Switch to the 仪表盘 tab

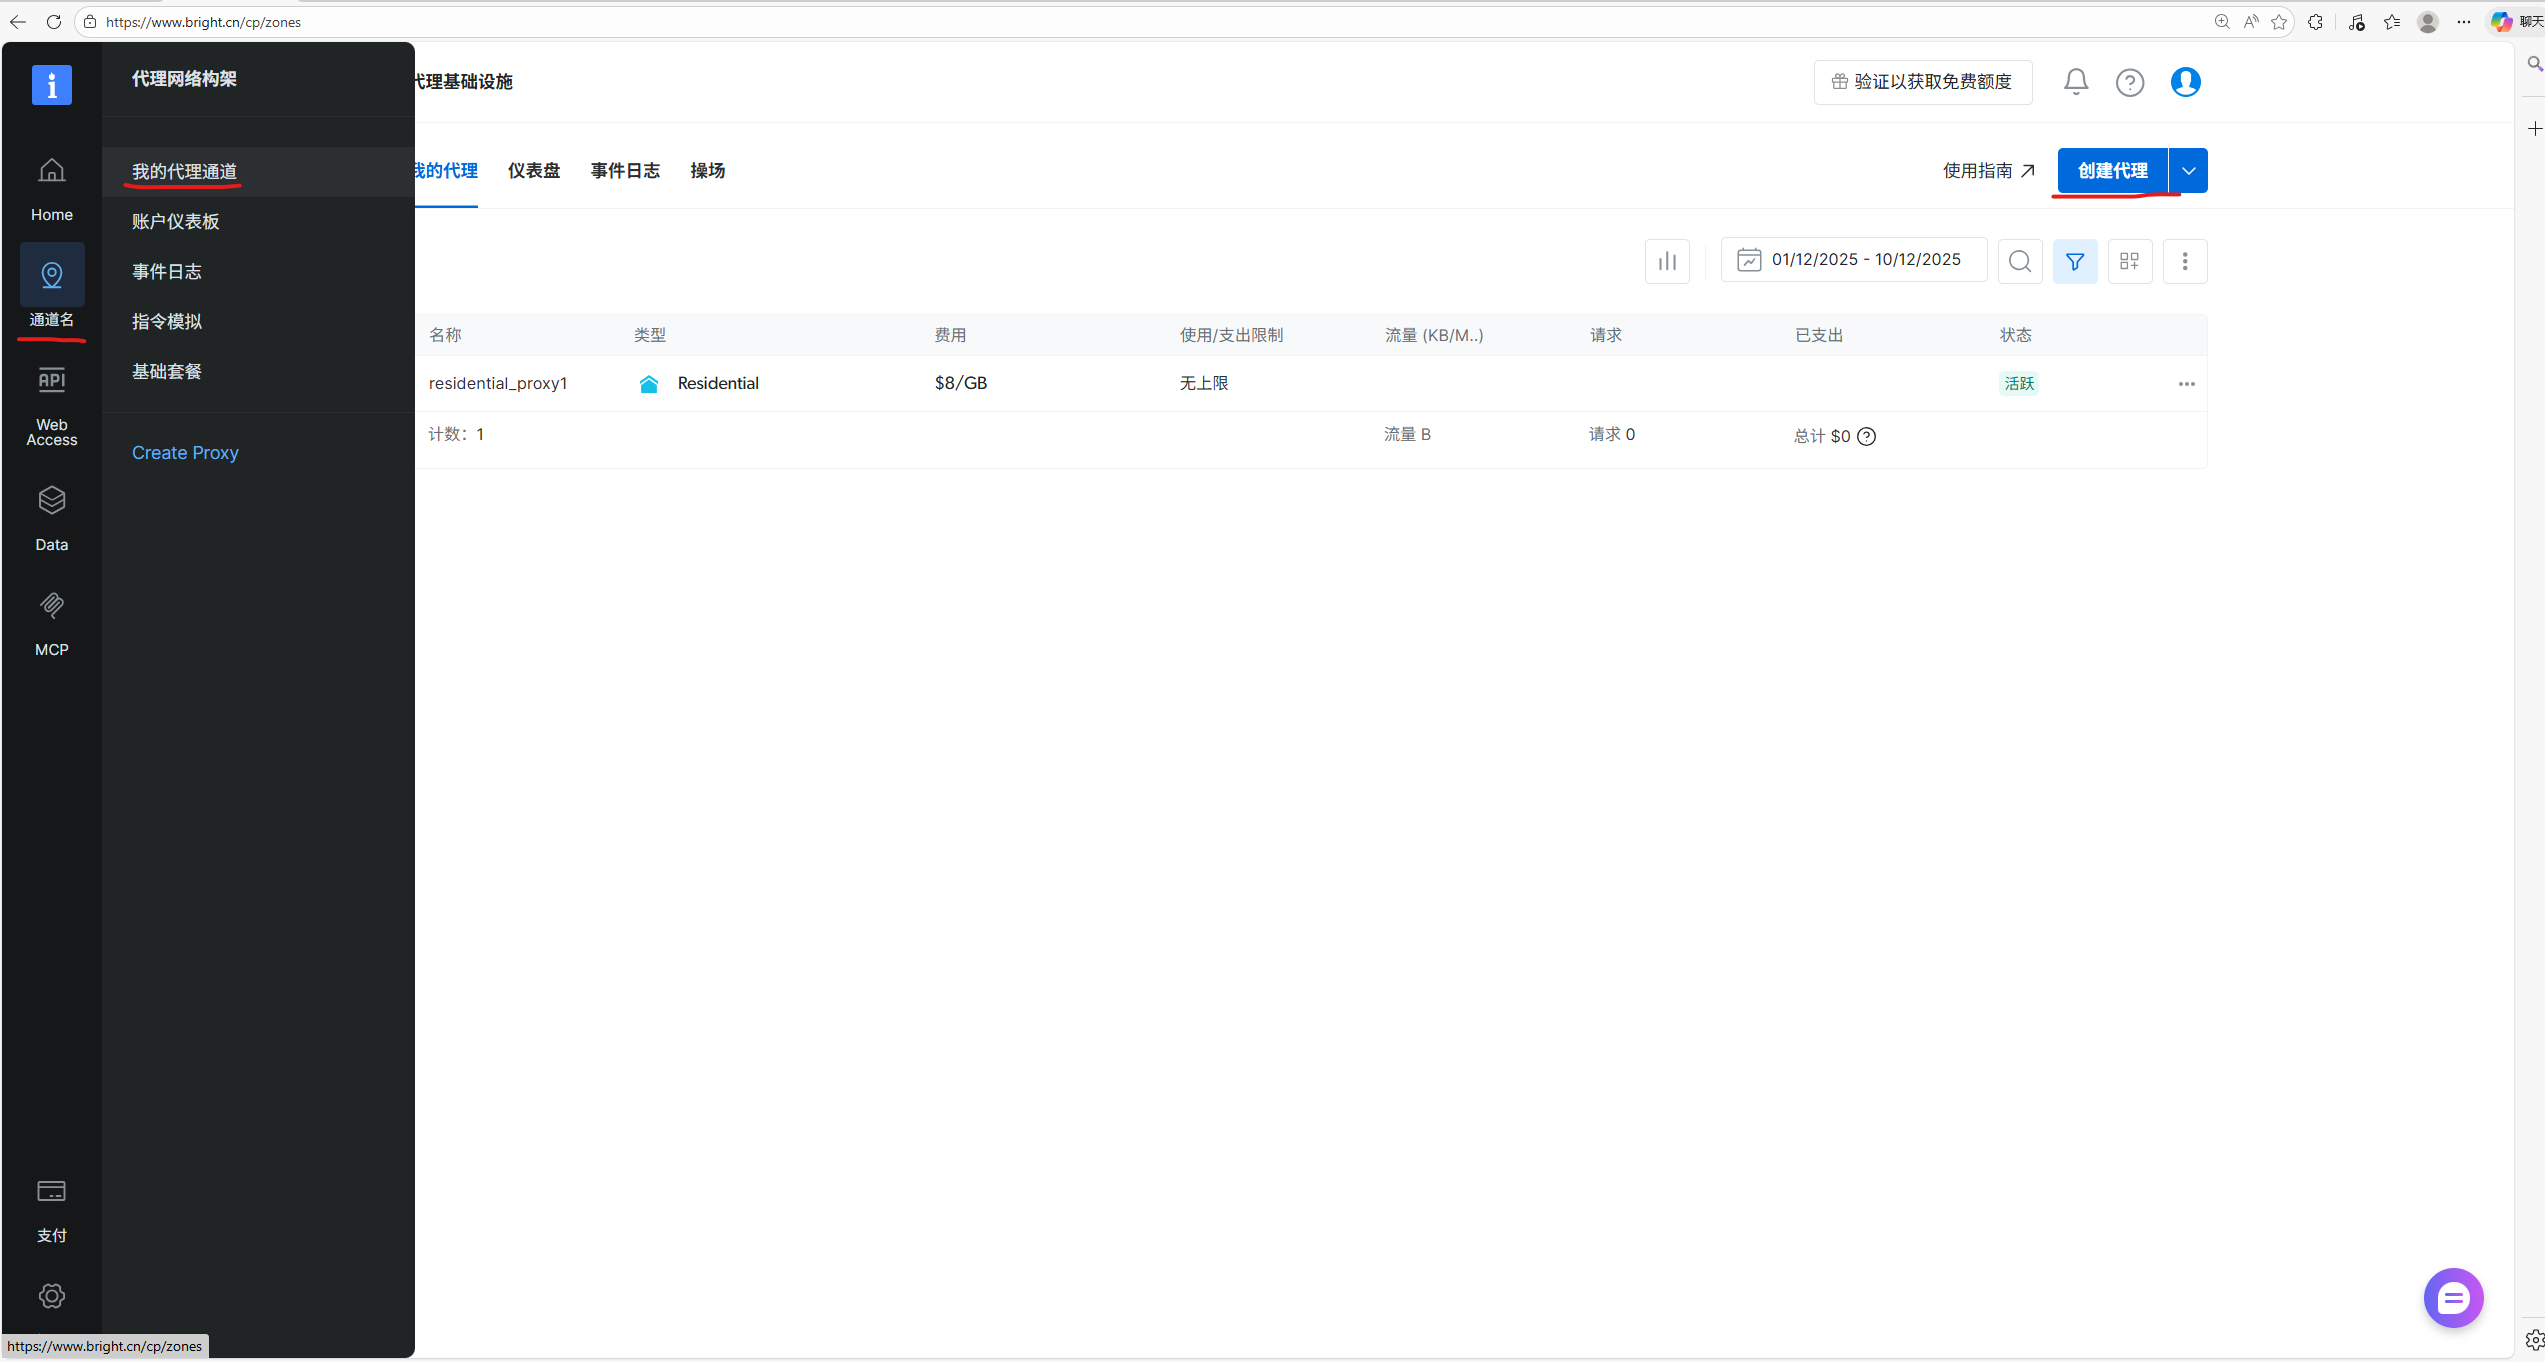[533, 171]
